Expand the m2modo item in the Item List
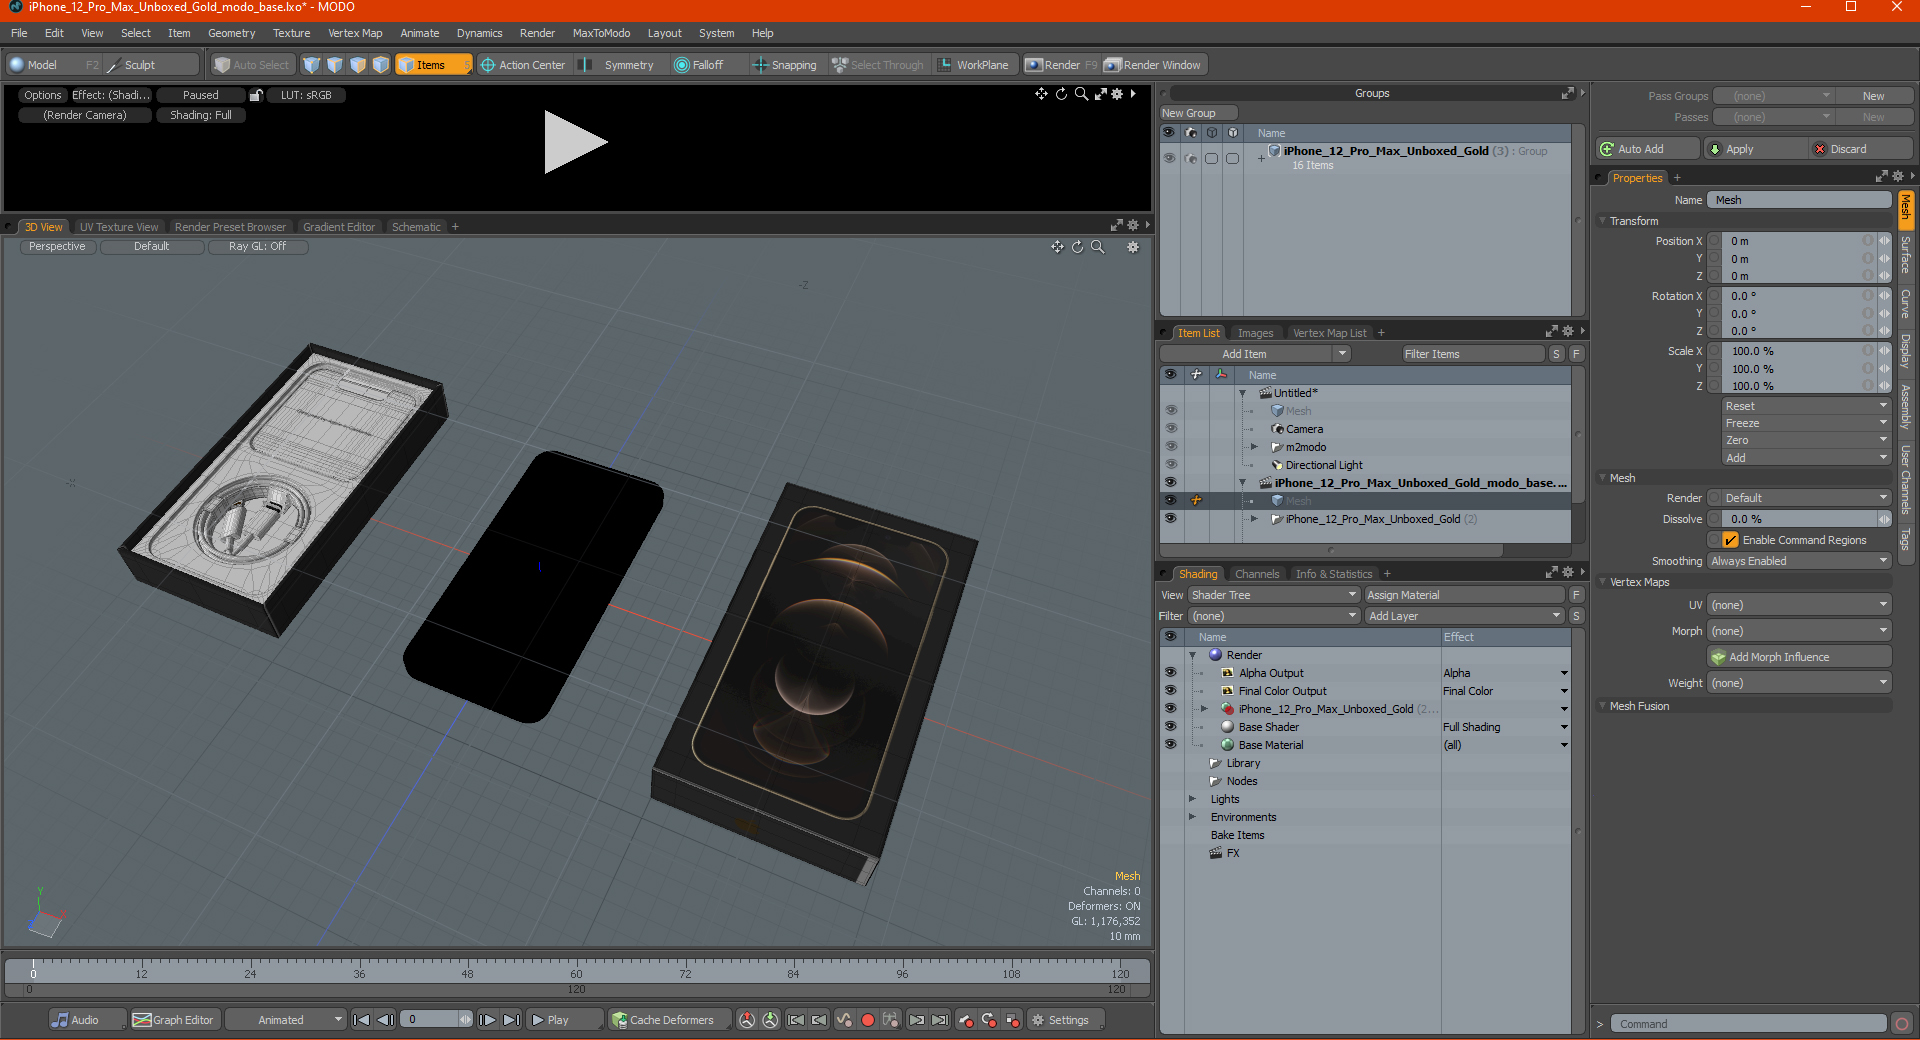Viewport: 1920px width, 1040px height. coord(1255,447)
